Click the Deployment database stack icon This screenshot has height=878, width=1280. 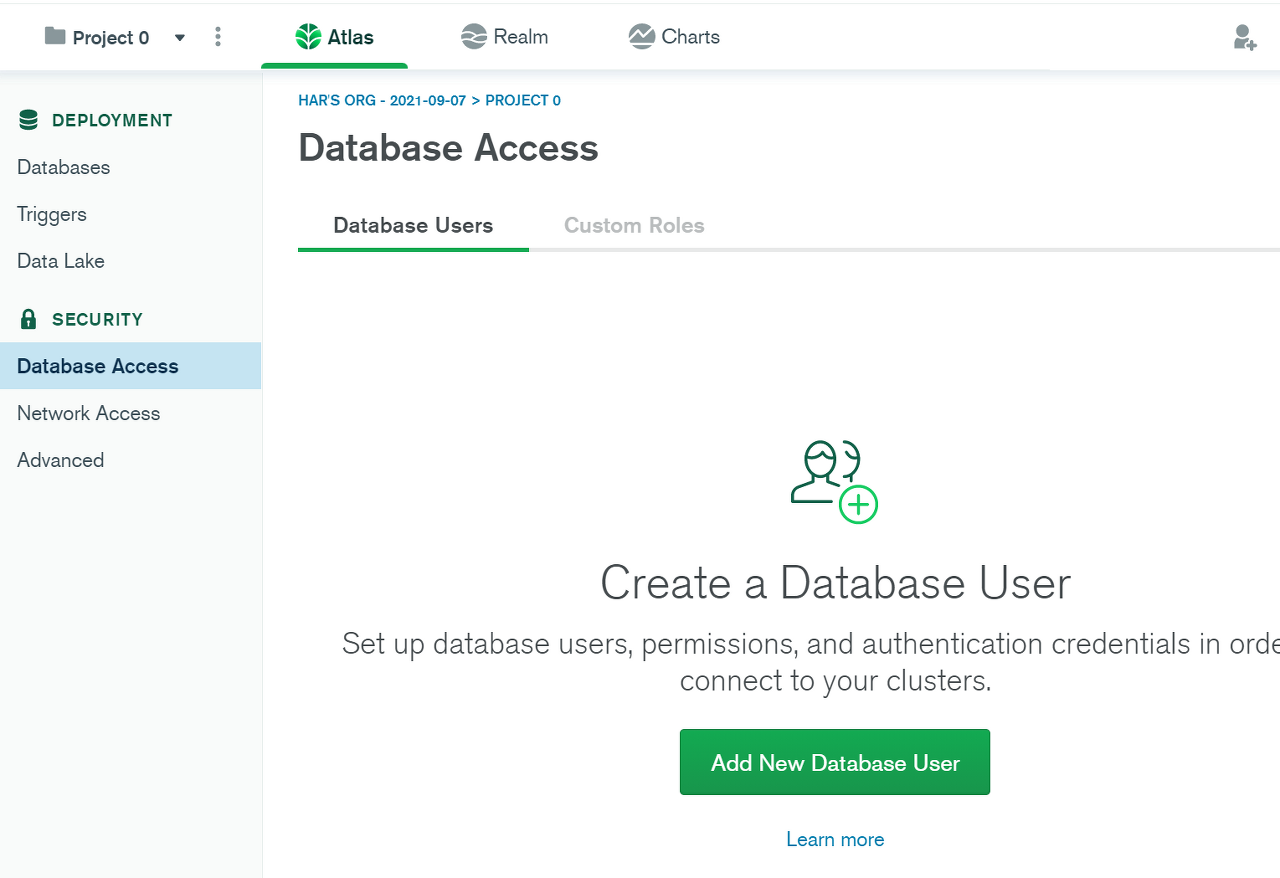tap(29, 120)
